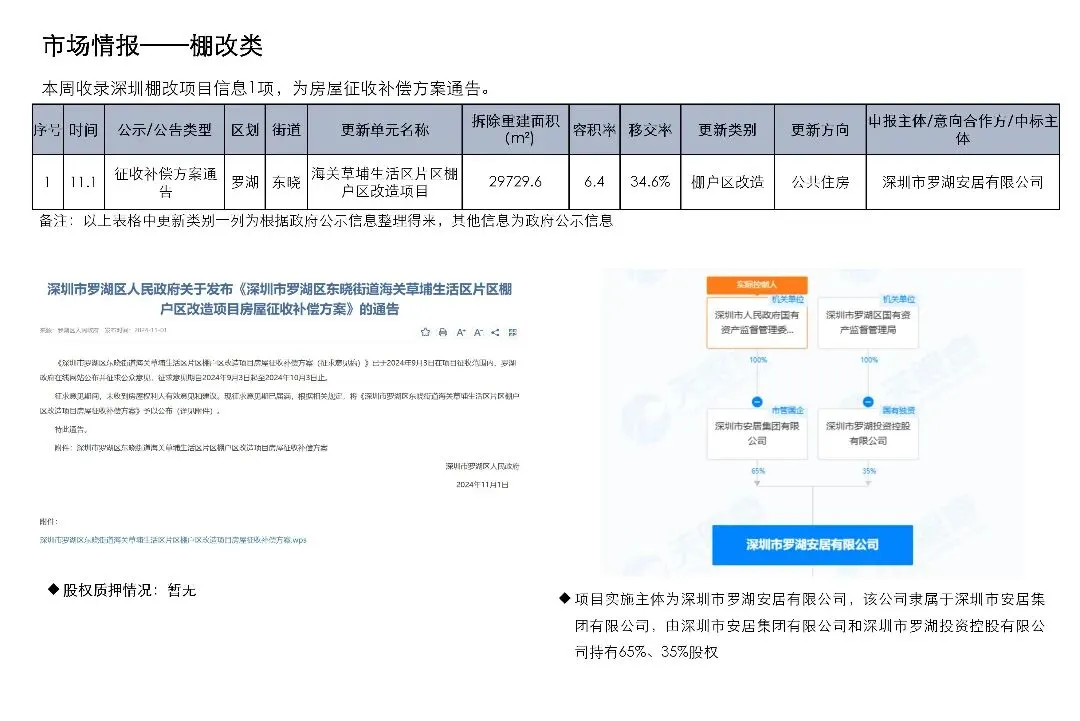Click the 备注 note line below the table

coord(326,221)
